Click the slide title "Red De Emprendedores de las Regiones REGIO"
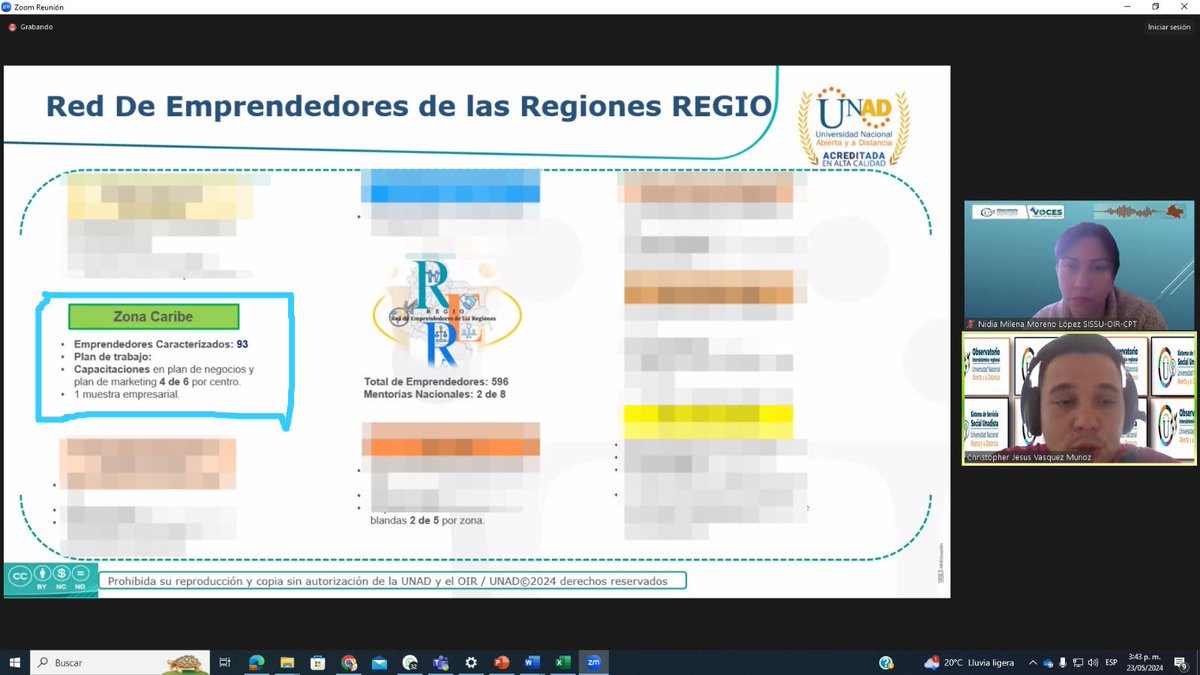The width and height of the screenshot is (1200, 675). tap(409, 106)
